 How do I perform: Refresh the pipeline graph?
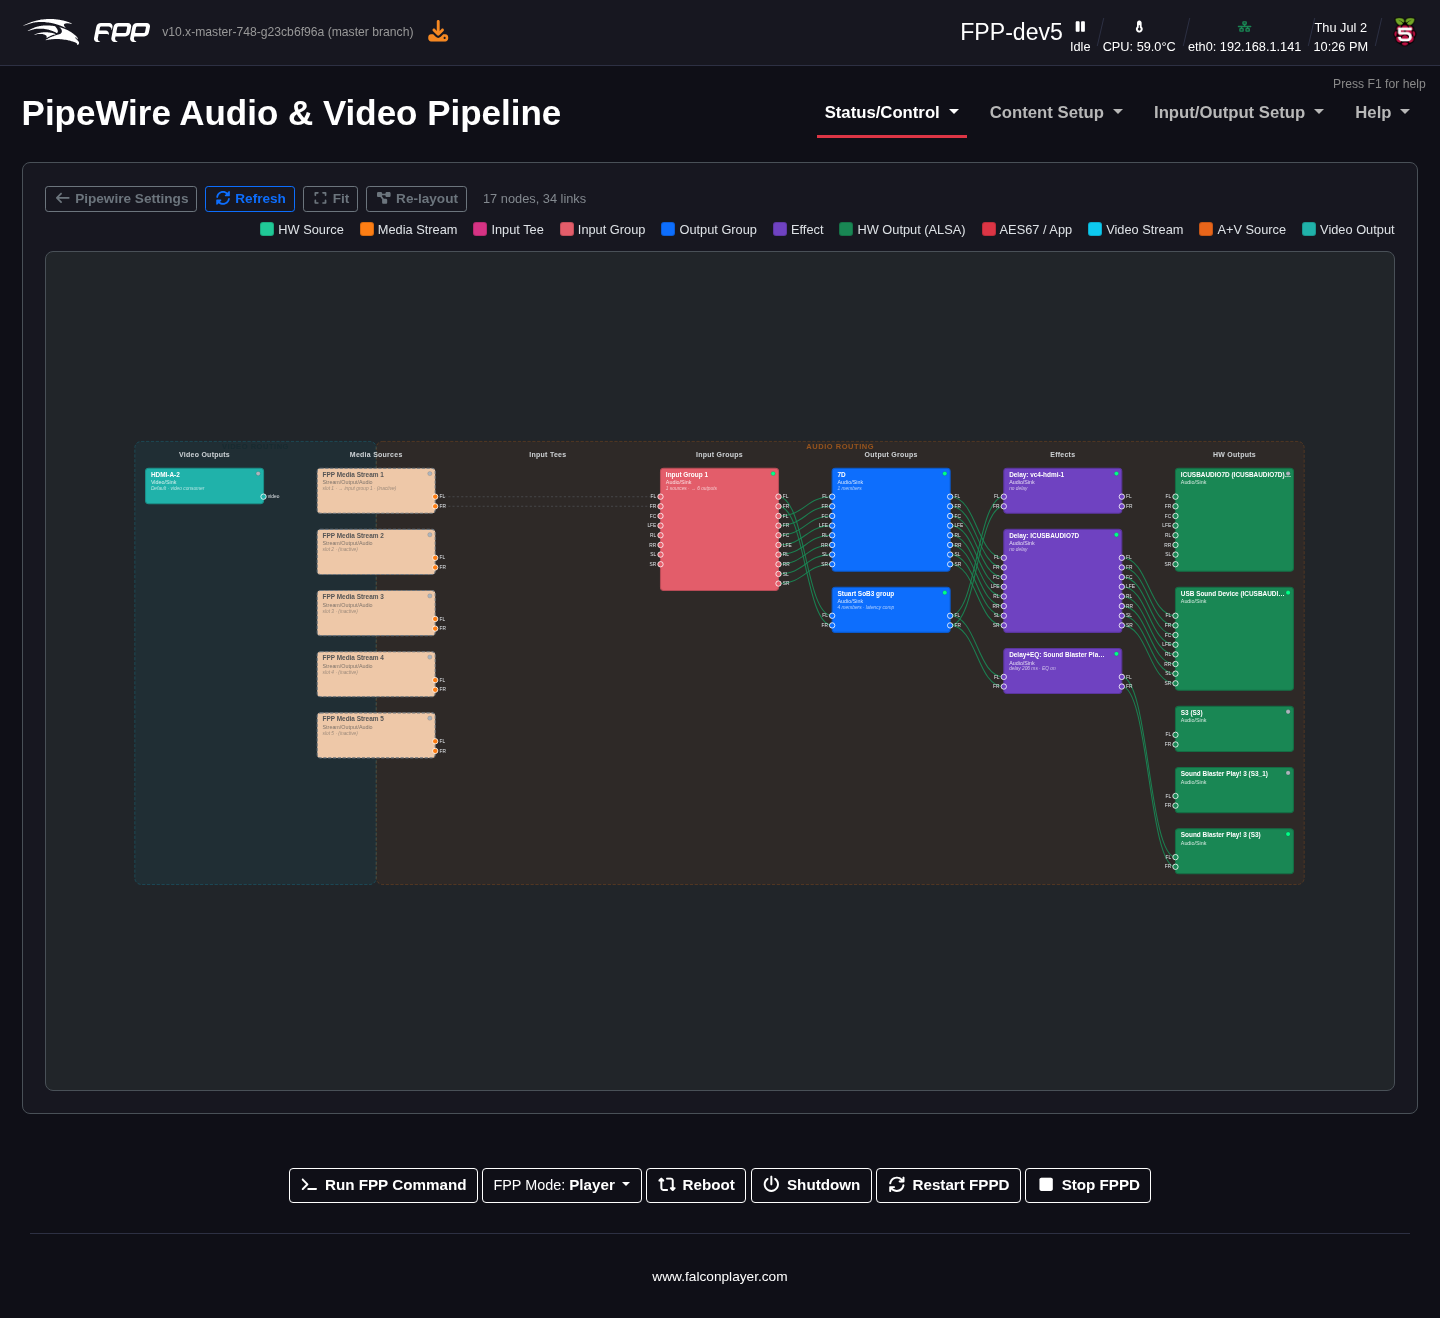[x=250, y=199]
